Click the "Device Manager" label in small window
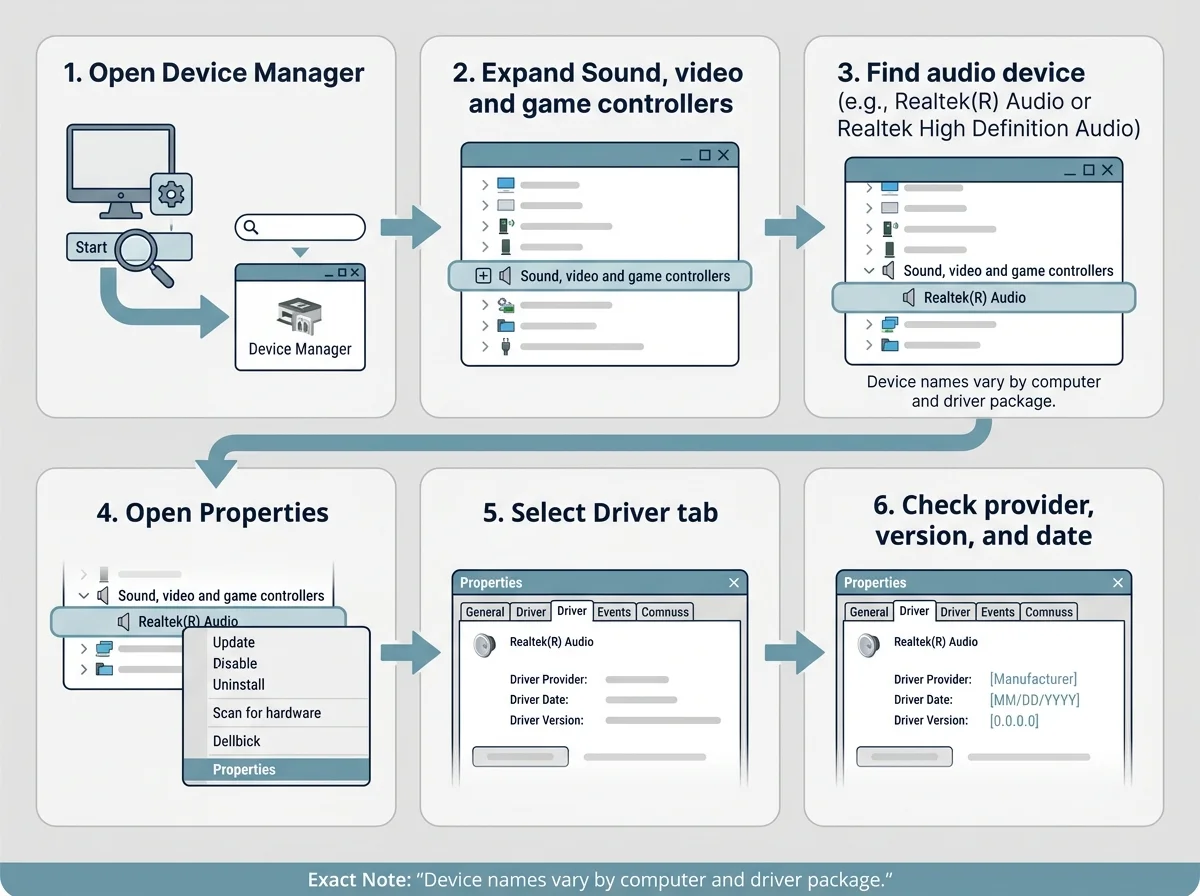 pos(300,349)
